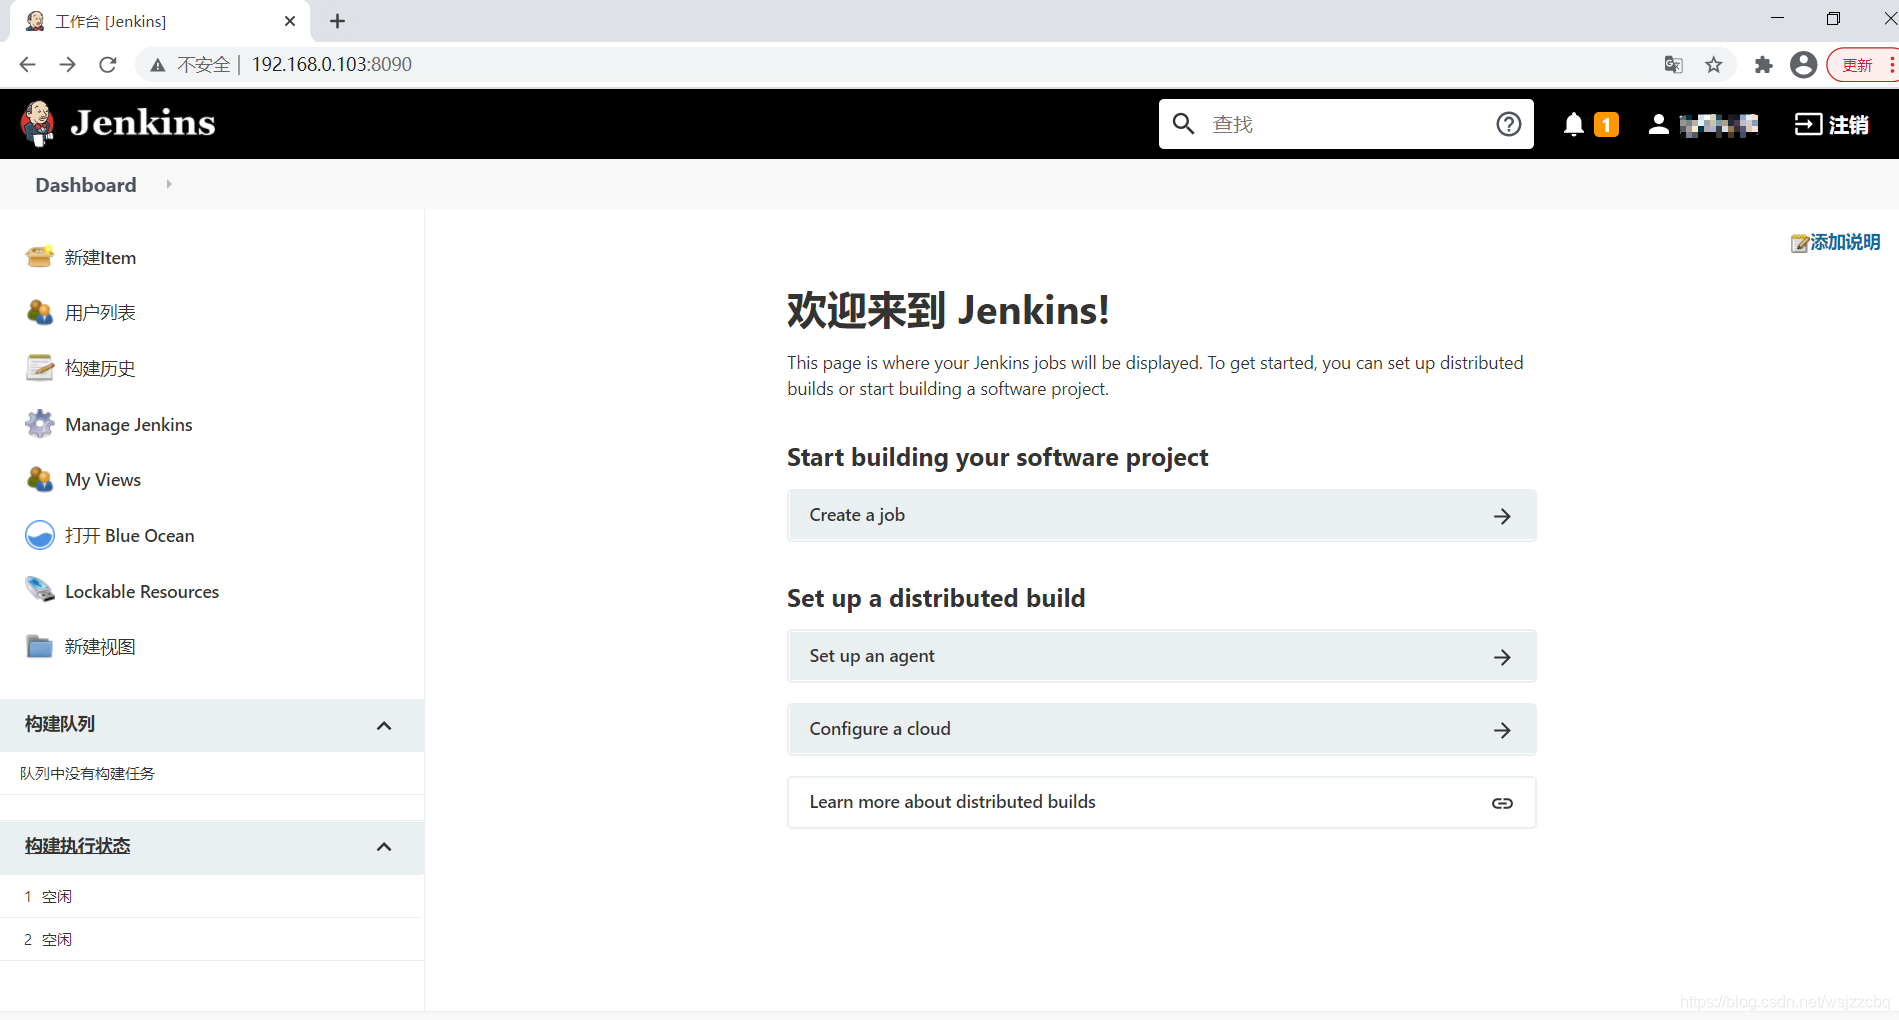Click the Jenkins butler logo icon

tap(38, 124)
